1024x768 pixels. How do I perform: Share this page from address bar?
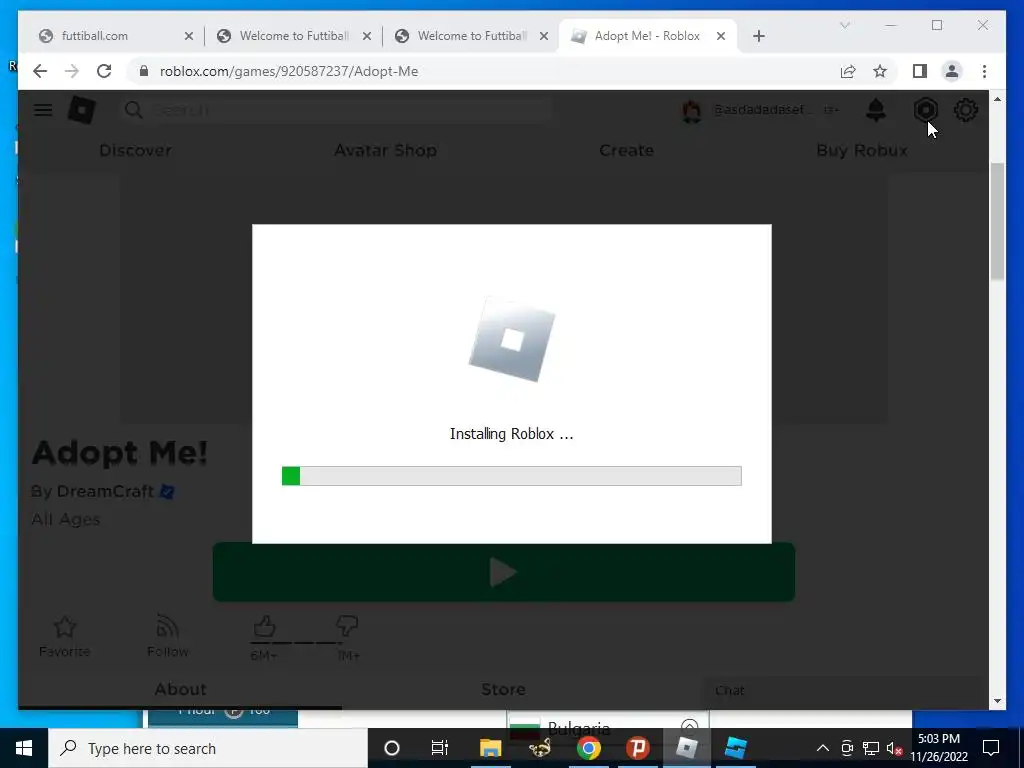pos(848,71)
